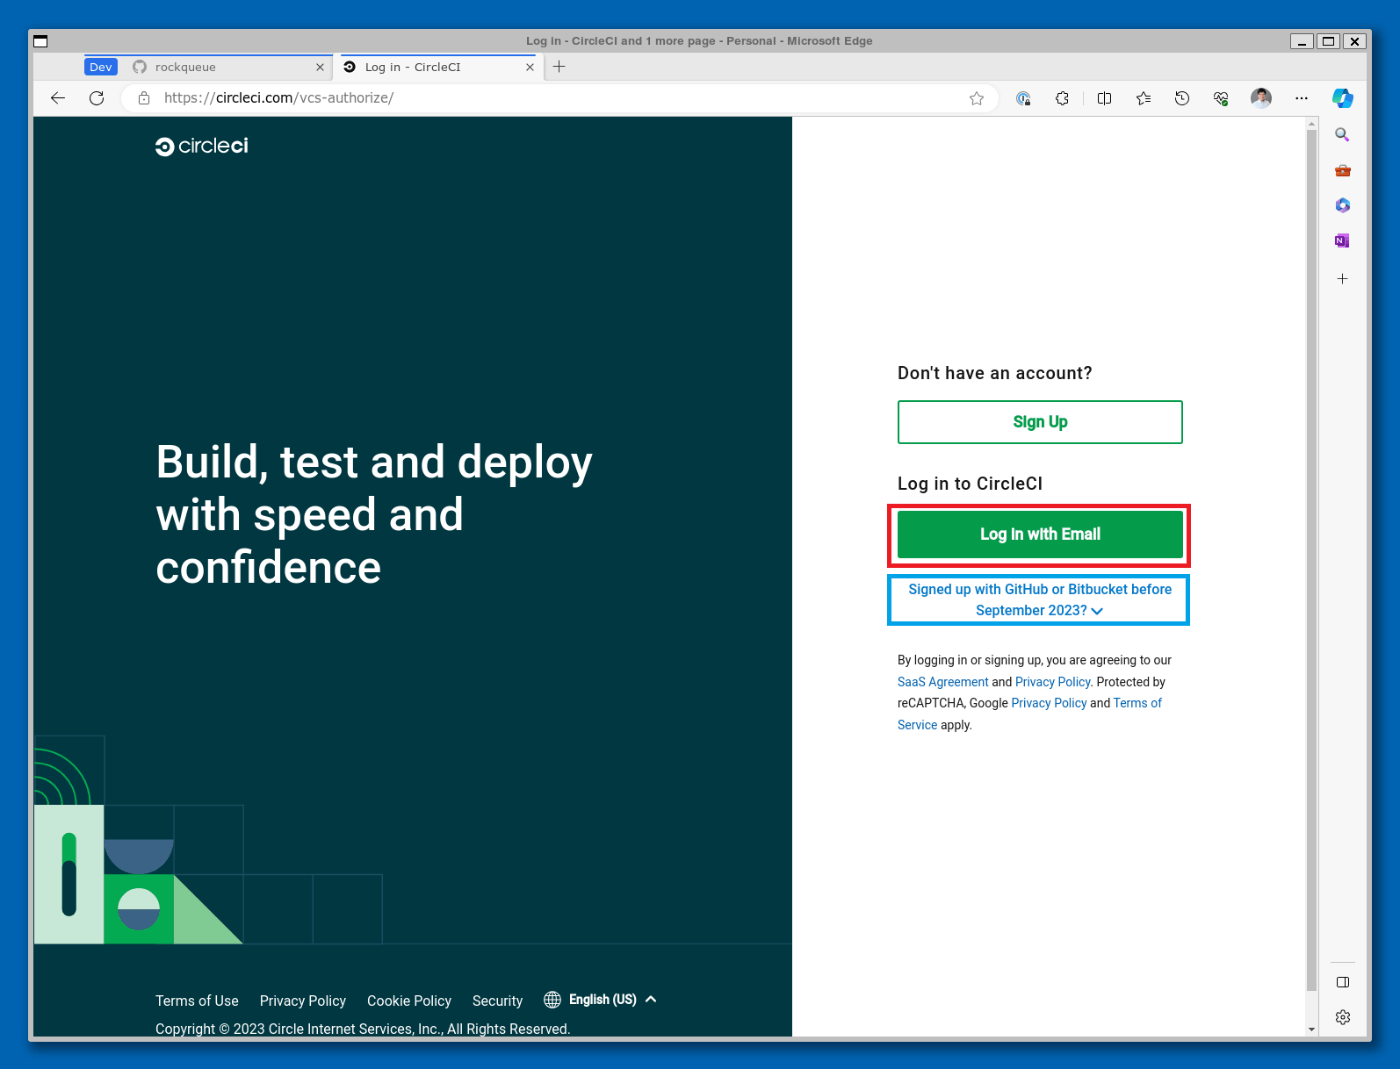1400x1069 pixels.
Task: Open footer Security link
Action: click(497, 1001)
